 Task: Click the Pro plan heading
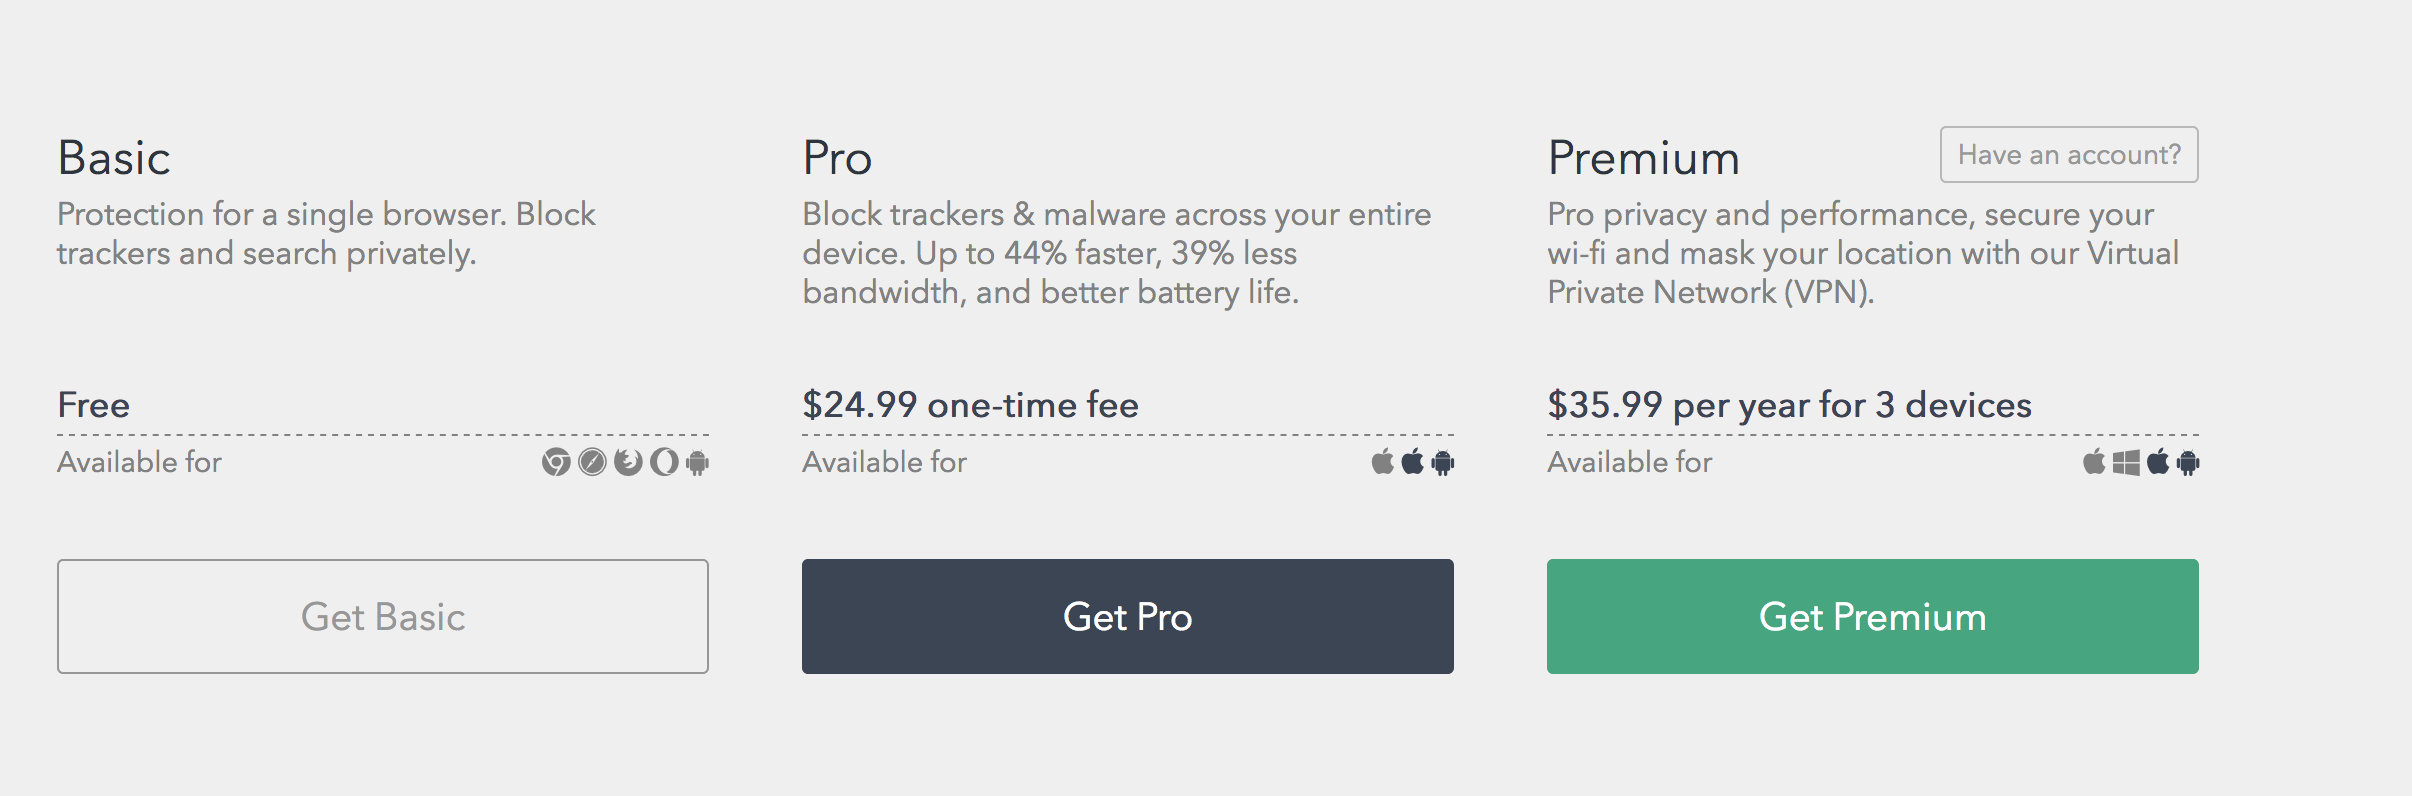pos(837,158)
